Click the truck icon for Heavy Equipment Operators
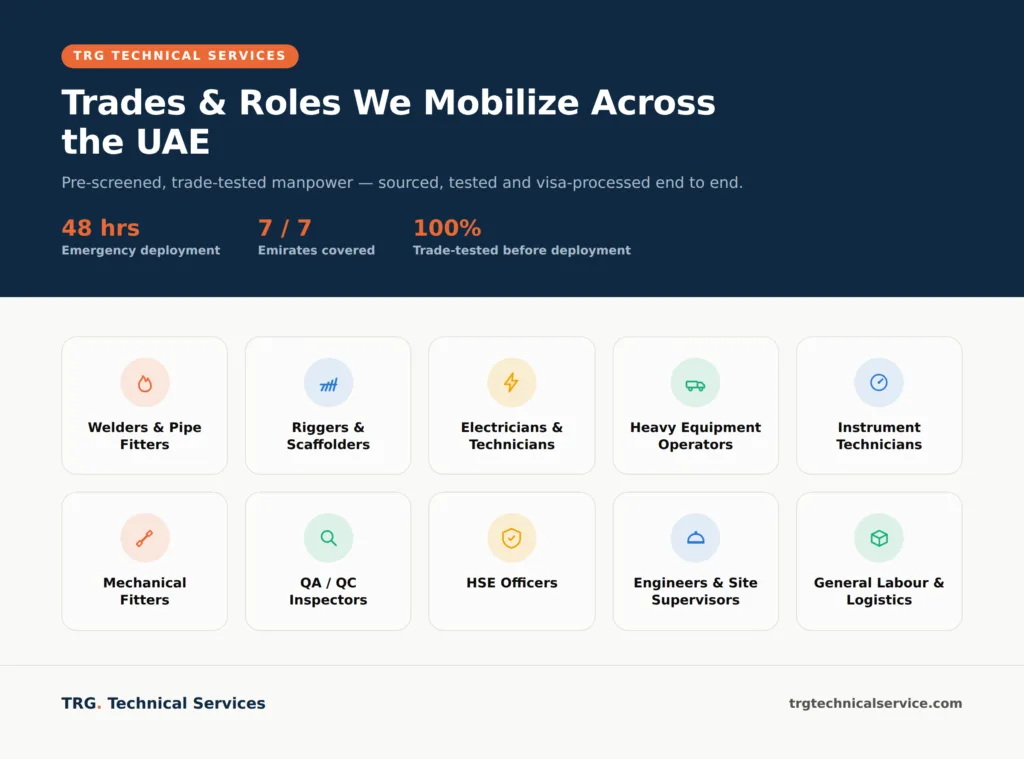The height and width of the screenshot is (759, 1024). click(x=696, y=383)
